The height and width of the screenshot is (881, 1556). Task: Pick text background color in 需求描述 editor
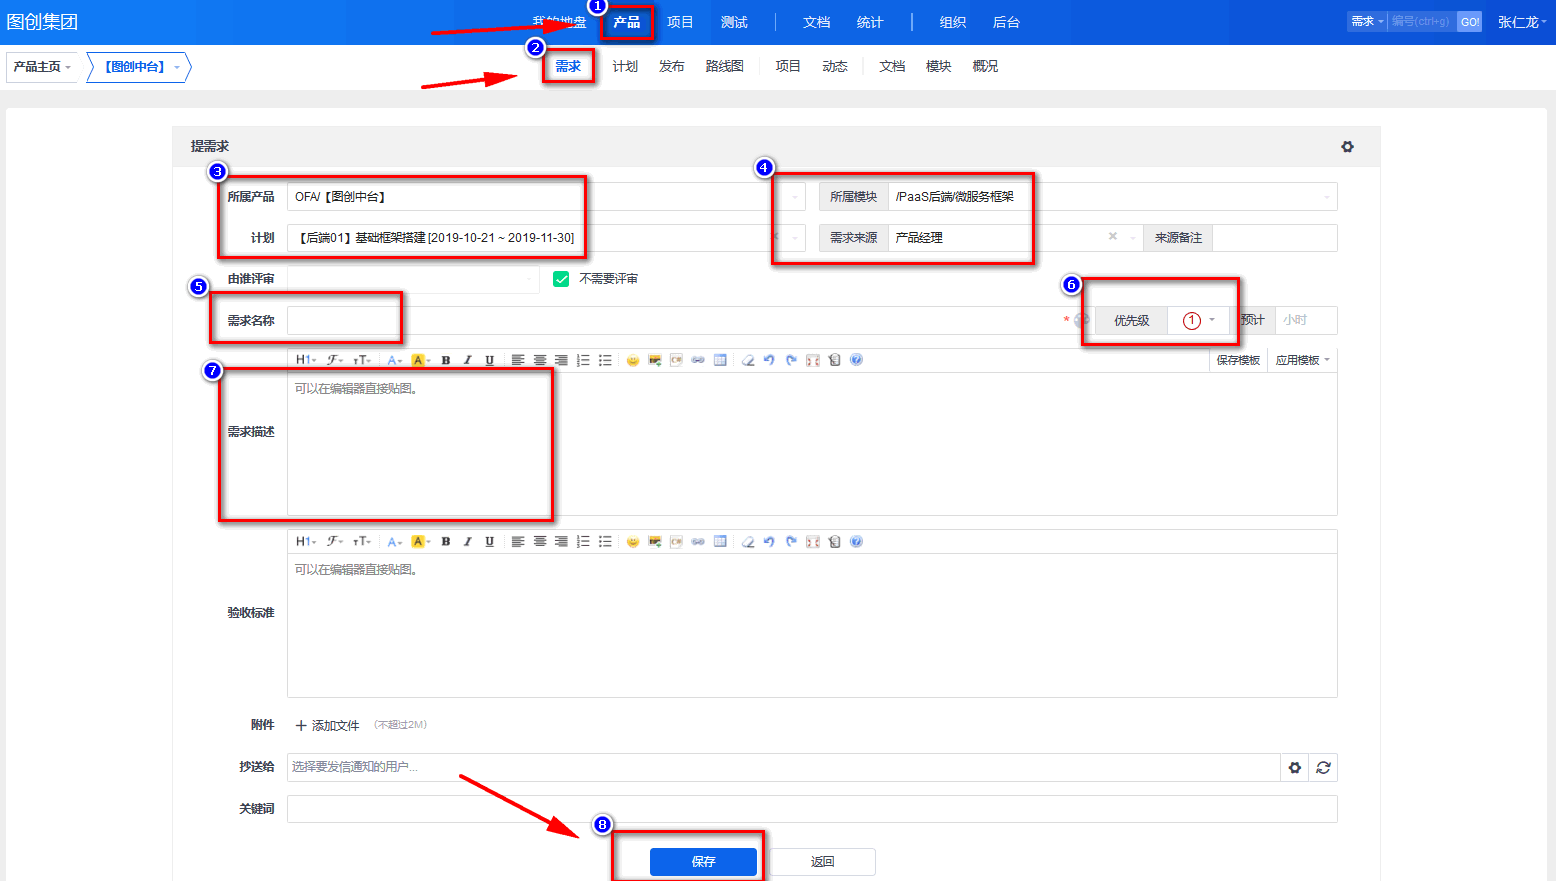[x=420, y=360]
